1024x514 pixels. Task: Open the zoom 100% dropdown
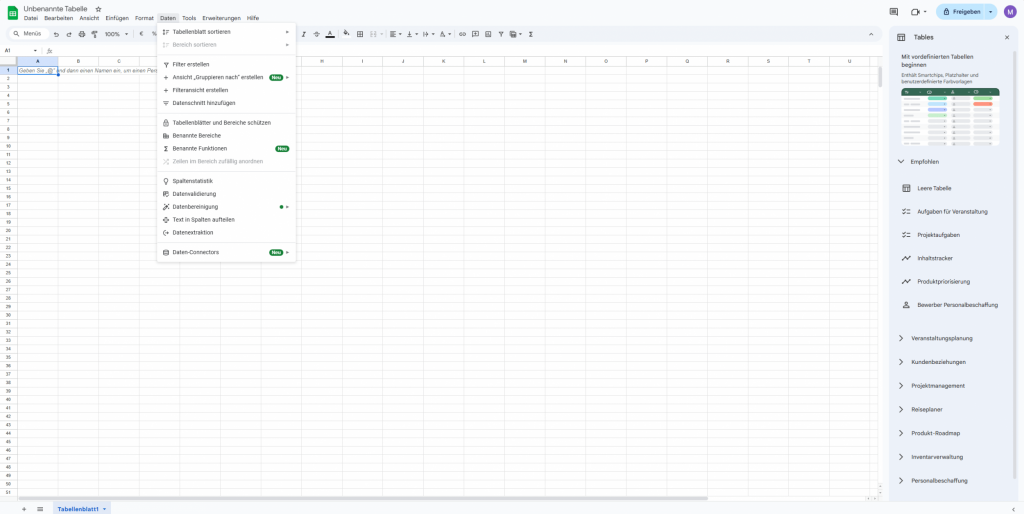[x=116, y=34]
